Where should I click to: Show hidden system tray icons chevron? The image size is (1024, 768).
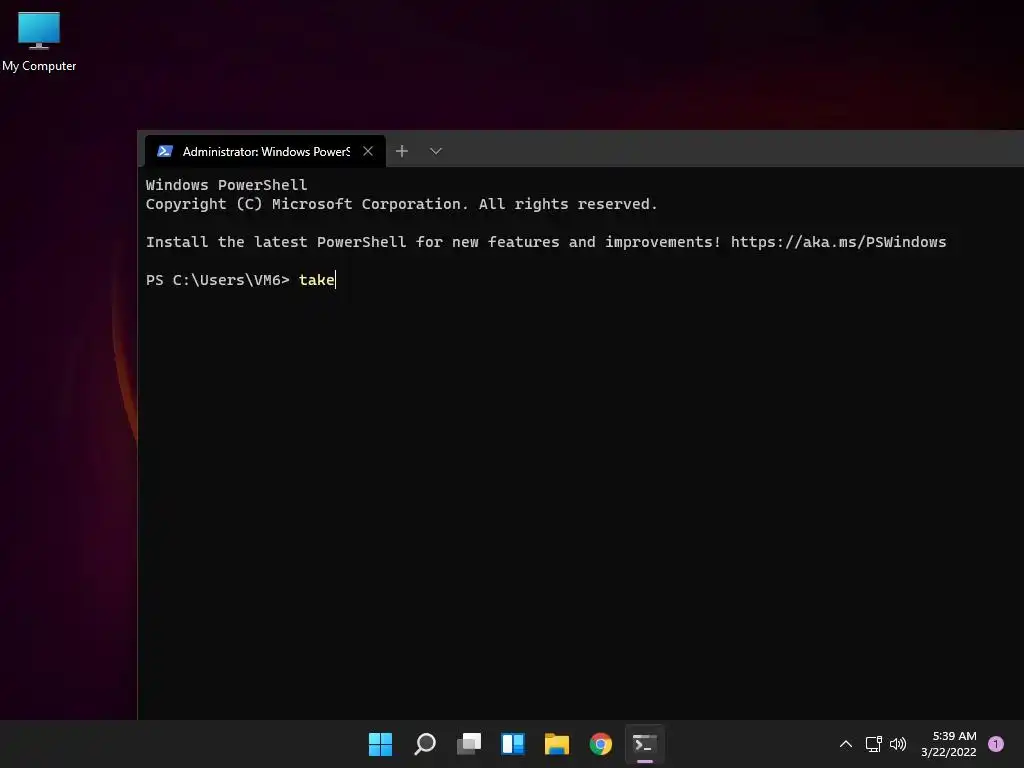[846, 744]
